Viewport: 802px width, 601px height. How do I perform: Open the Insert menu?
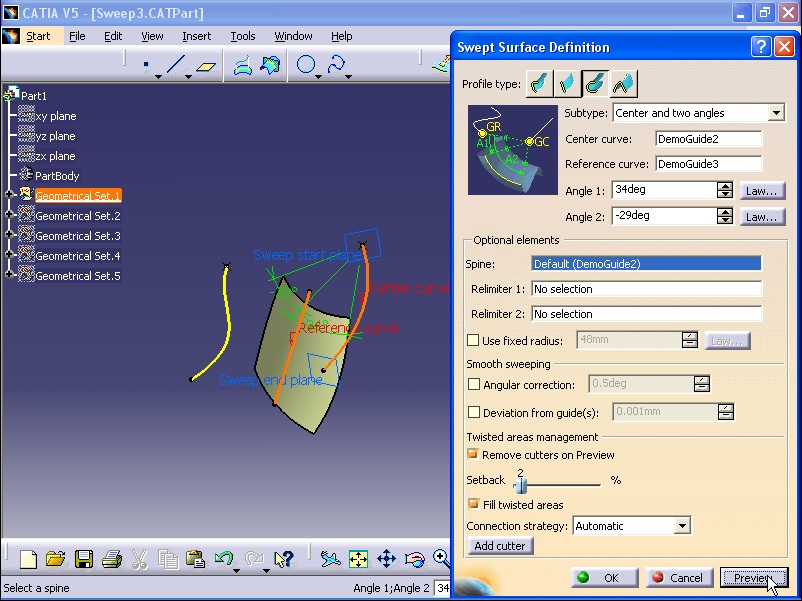point(196,35)
